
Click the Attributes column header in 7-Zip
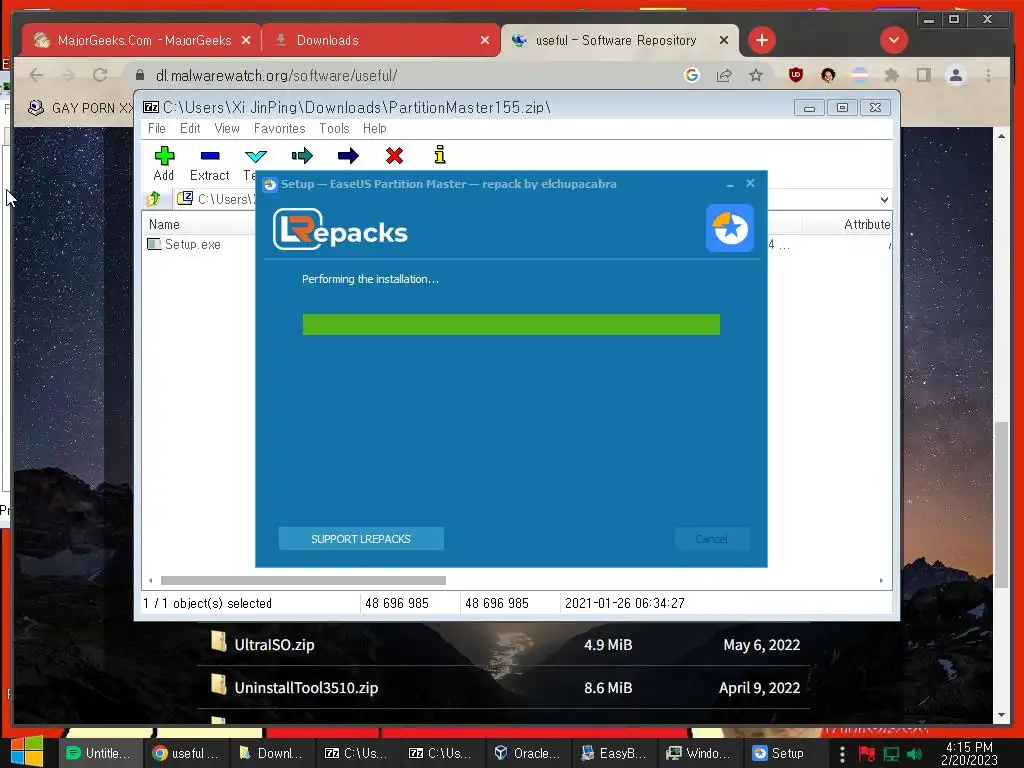point(867,225)
